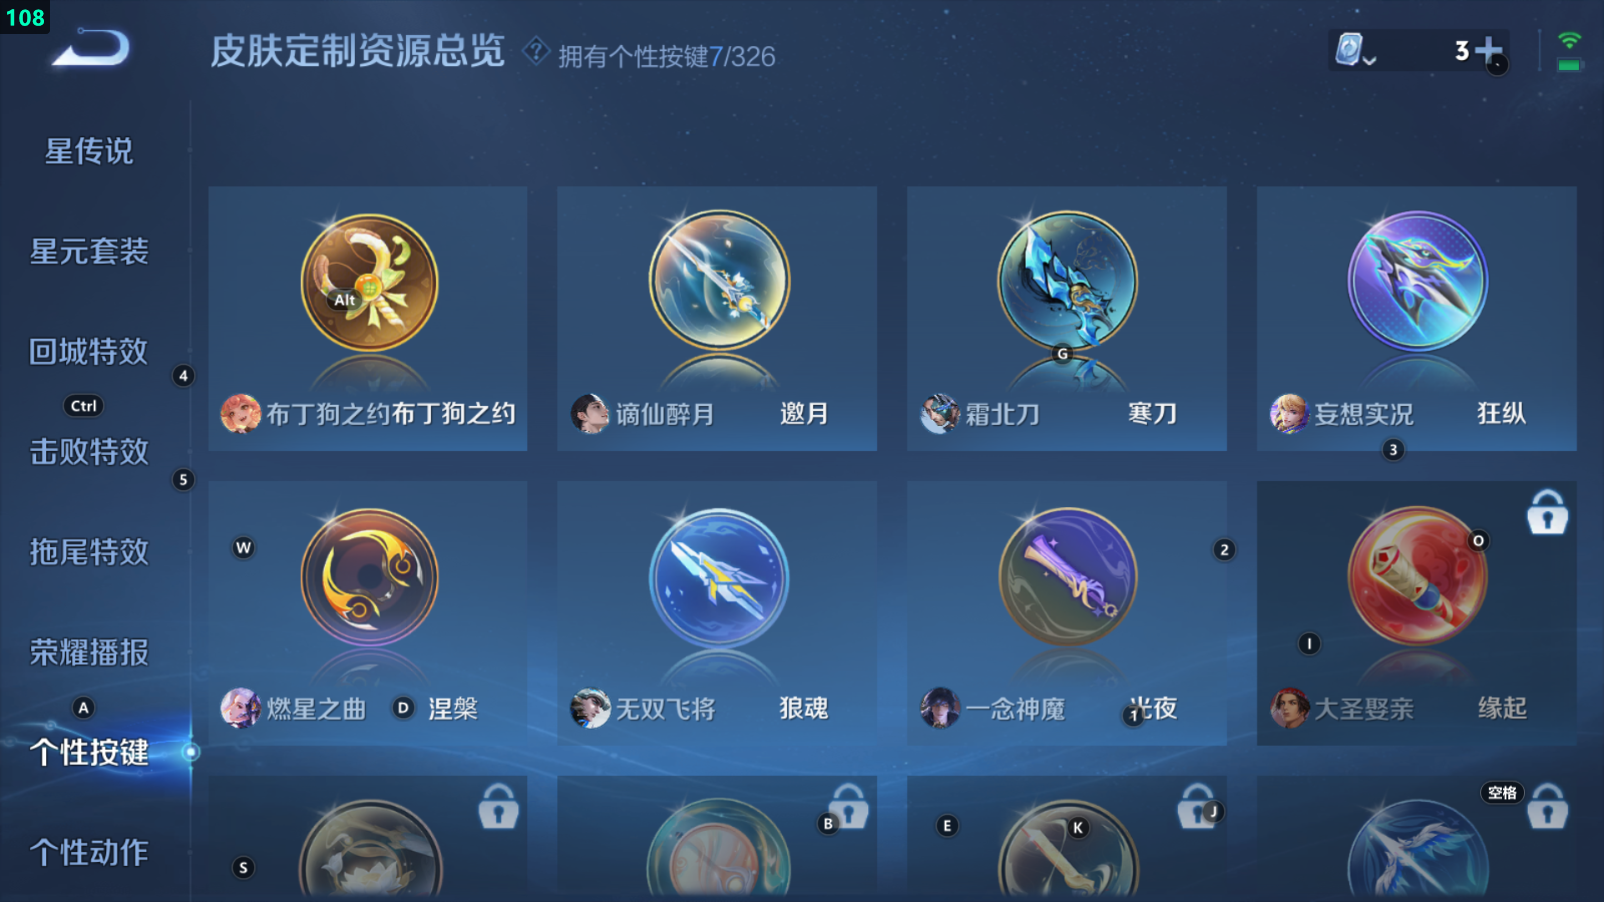This screenshot has height=902, width=1604.
Task: Switch to 拖尾特效 category
Action: click(89, 551)
